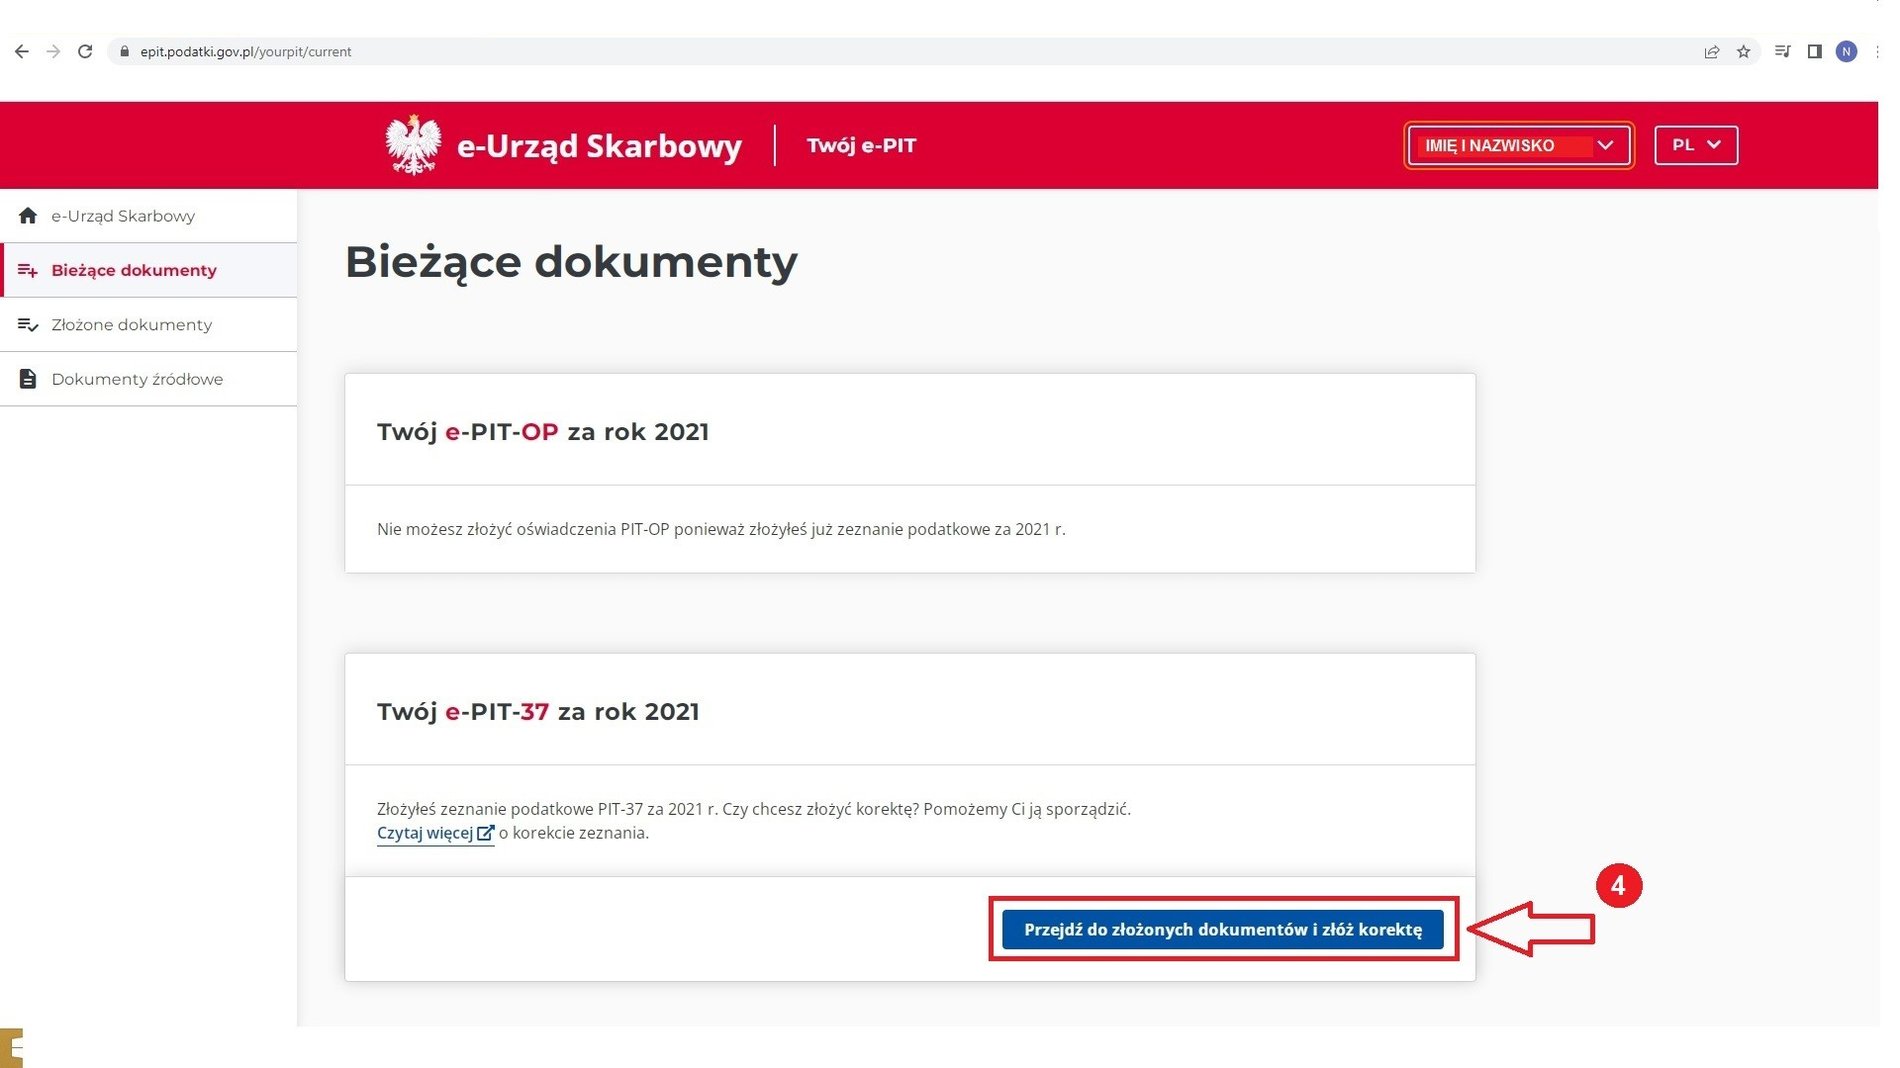Open the Chrome profile avatar N

coord(1846,51)
